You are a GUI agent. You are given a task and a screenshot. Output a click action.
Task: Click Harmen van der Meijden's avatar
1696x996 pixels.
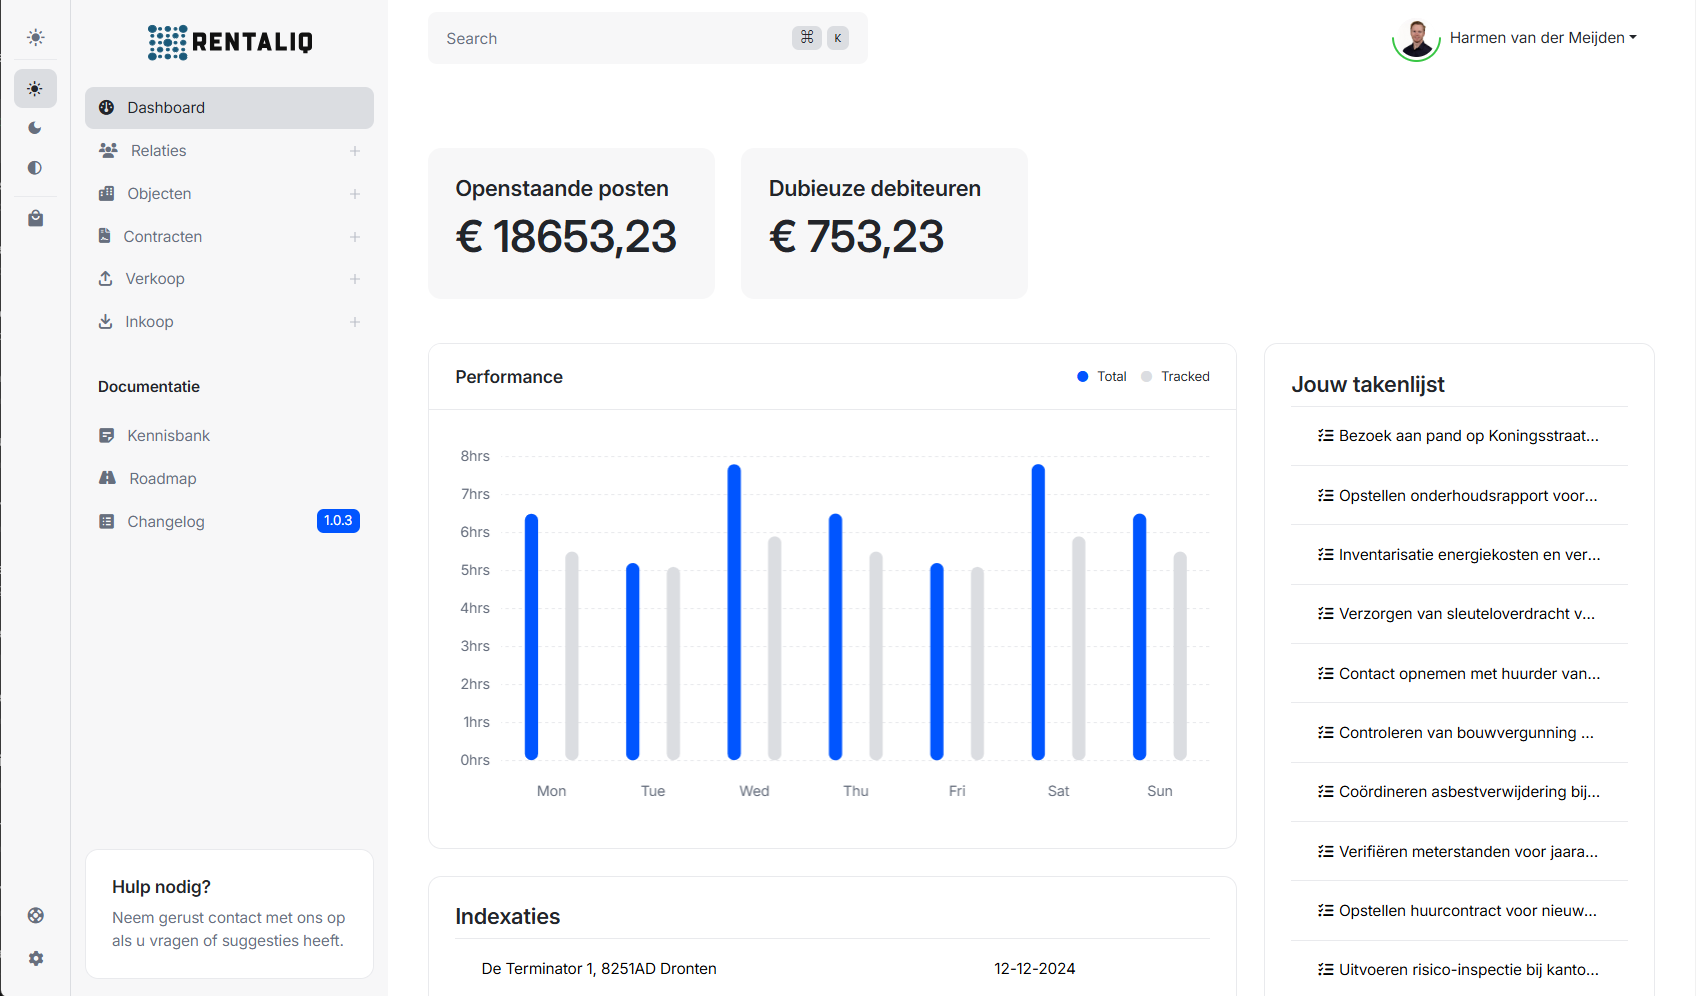[1416, 38]
